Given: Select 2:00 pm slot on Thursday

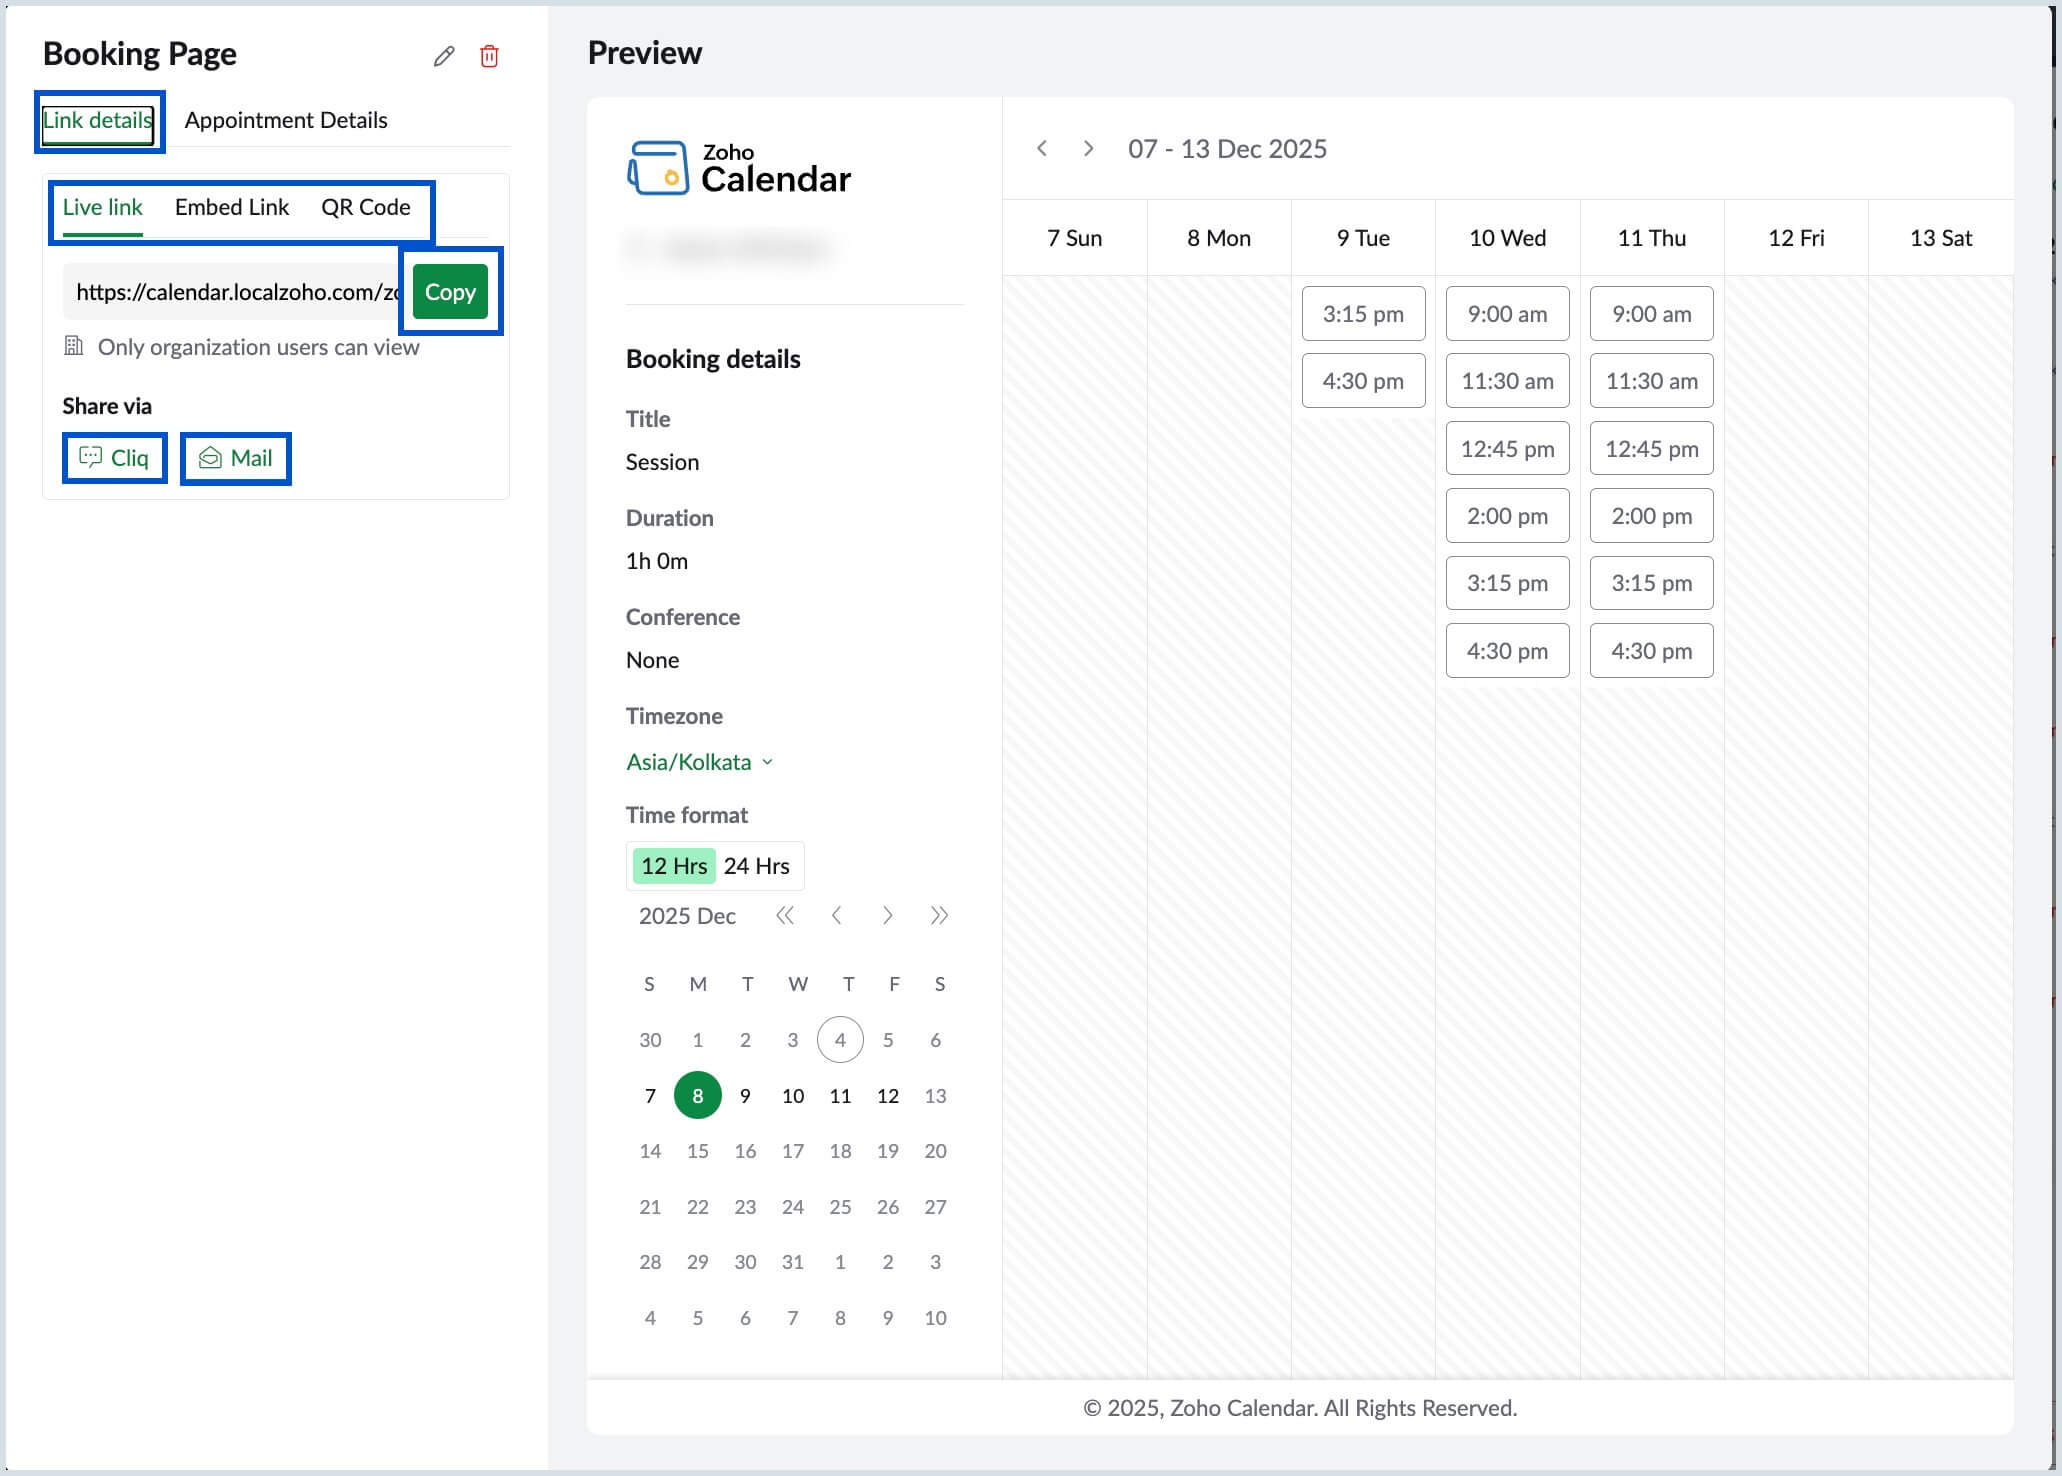Looking at the screenshot, I should [x=1652, y=516].
